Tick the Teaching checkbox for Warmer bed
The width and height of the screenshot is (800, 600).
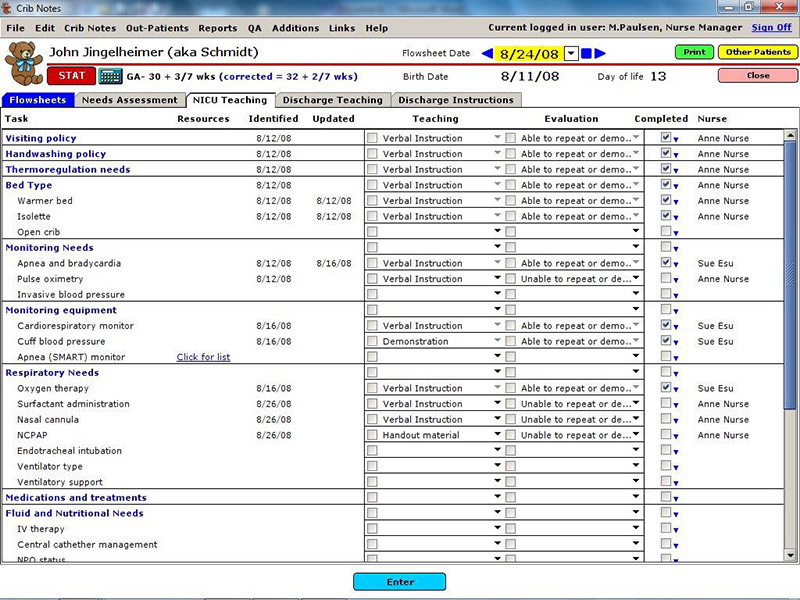pyautogui.click(x=372, y=201)
